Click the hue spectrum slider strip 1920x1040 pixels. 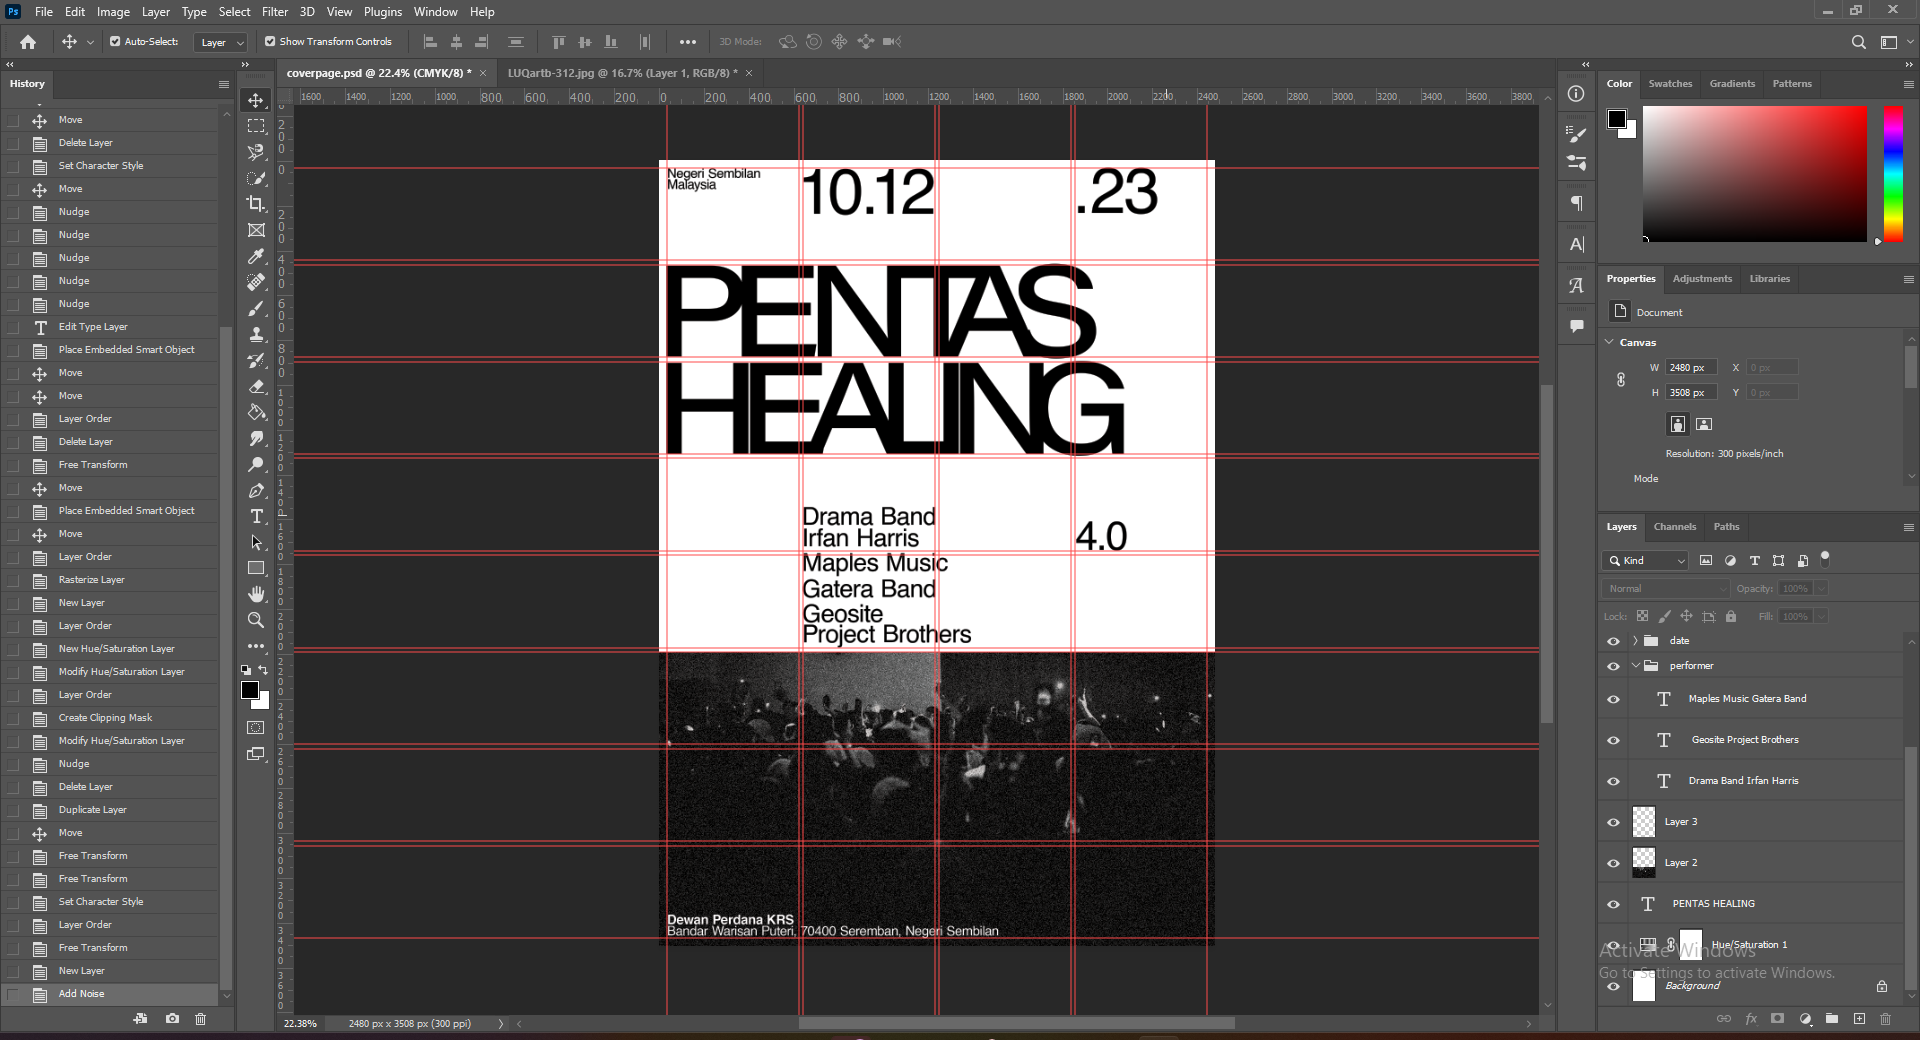click(x=1893, y=173)
